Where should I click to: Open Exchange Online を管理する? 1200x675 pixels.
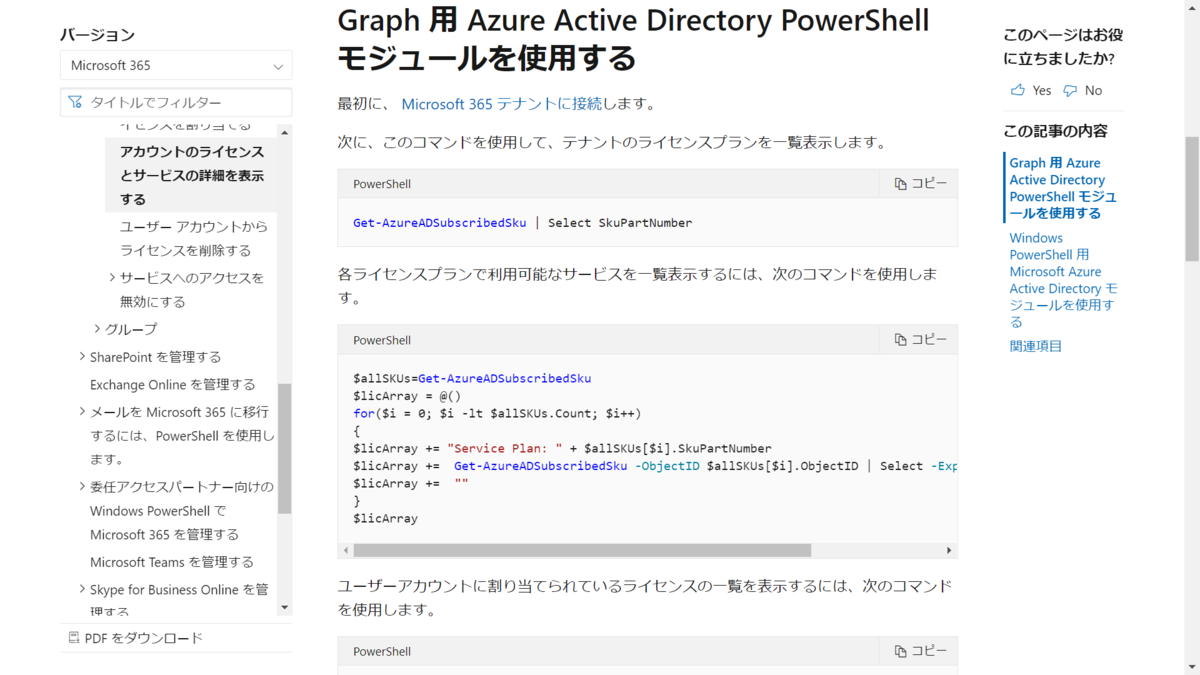pos(172,384)
